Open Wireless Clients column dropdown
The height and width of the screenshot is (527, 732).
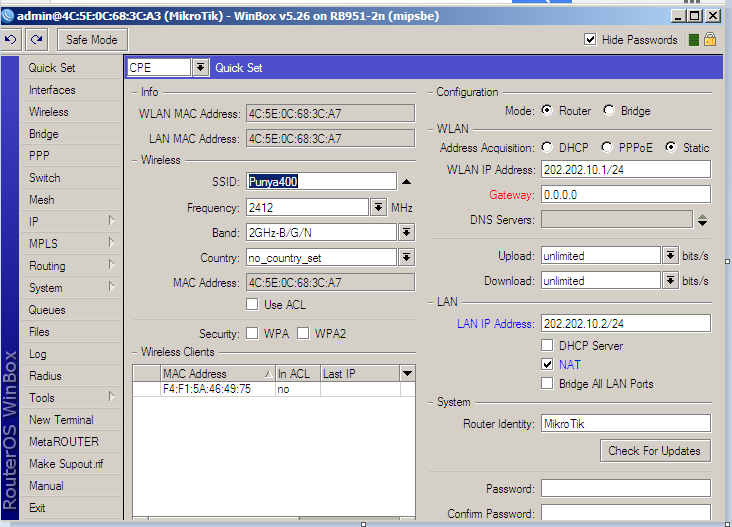[408, 373]
